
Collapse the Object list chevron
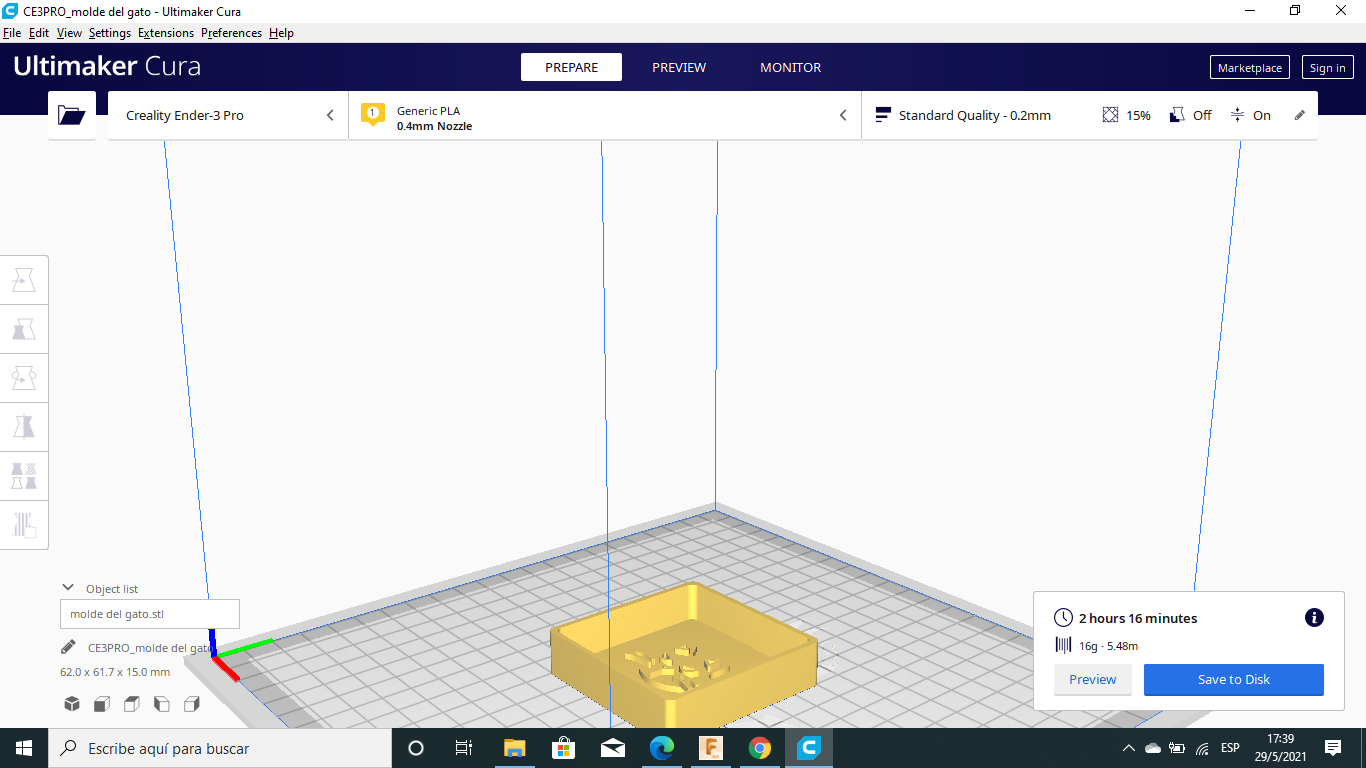coord(68,588)
